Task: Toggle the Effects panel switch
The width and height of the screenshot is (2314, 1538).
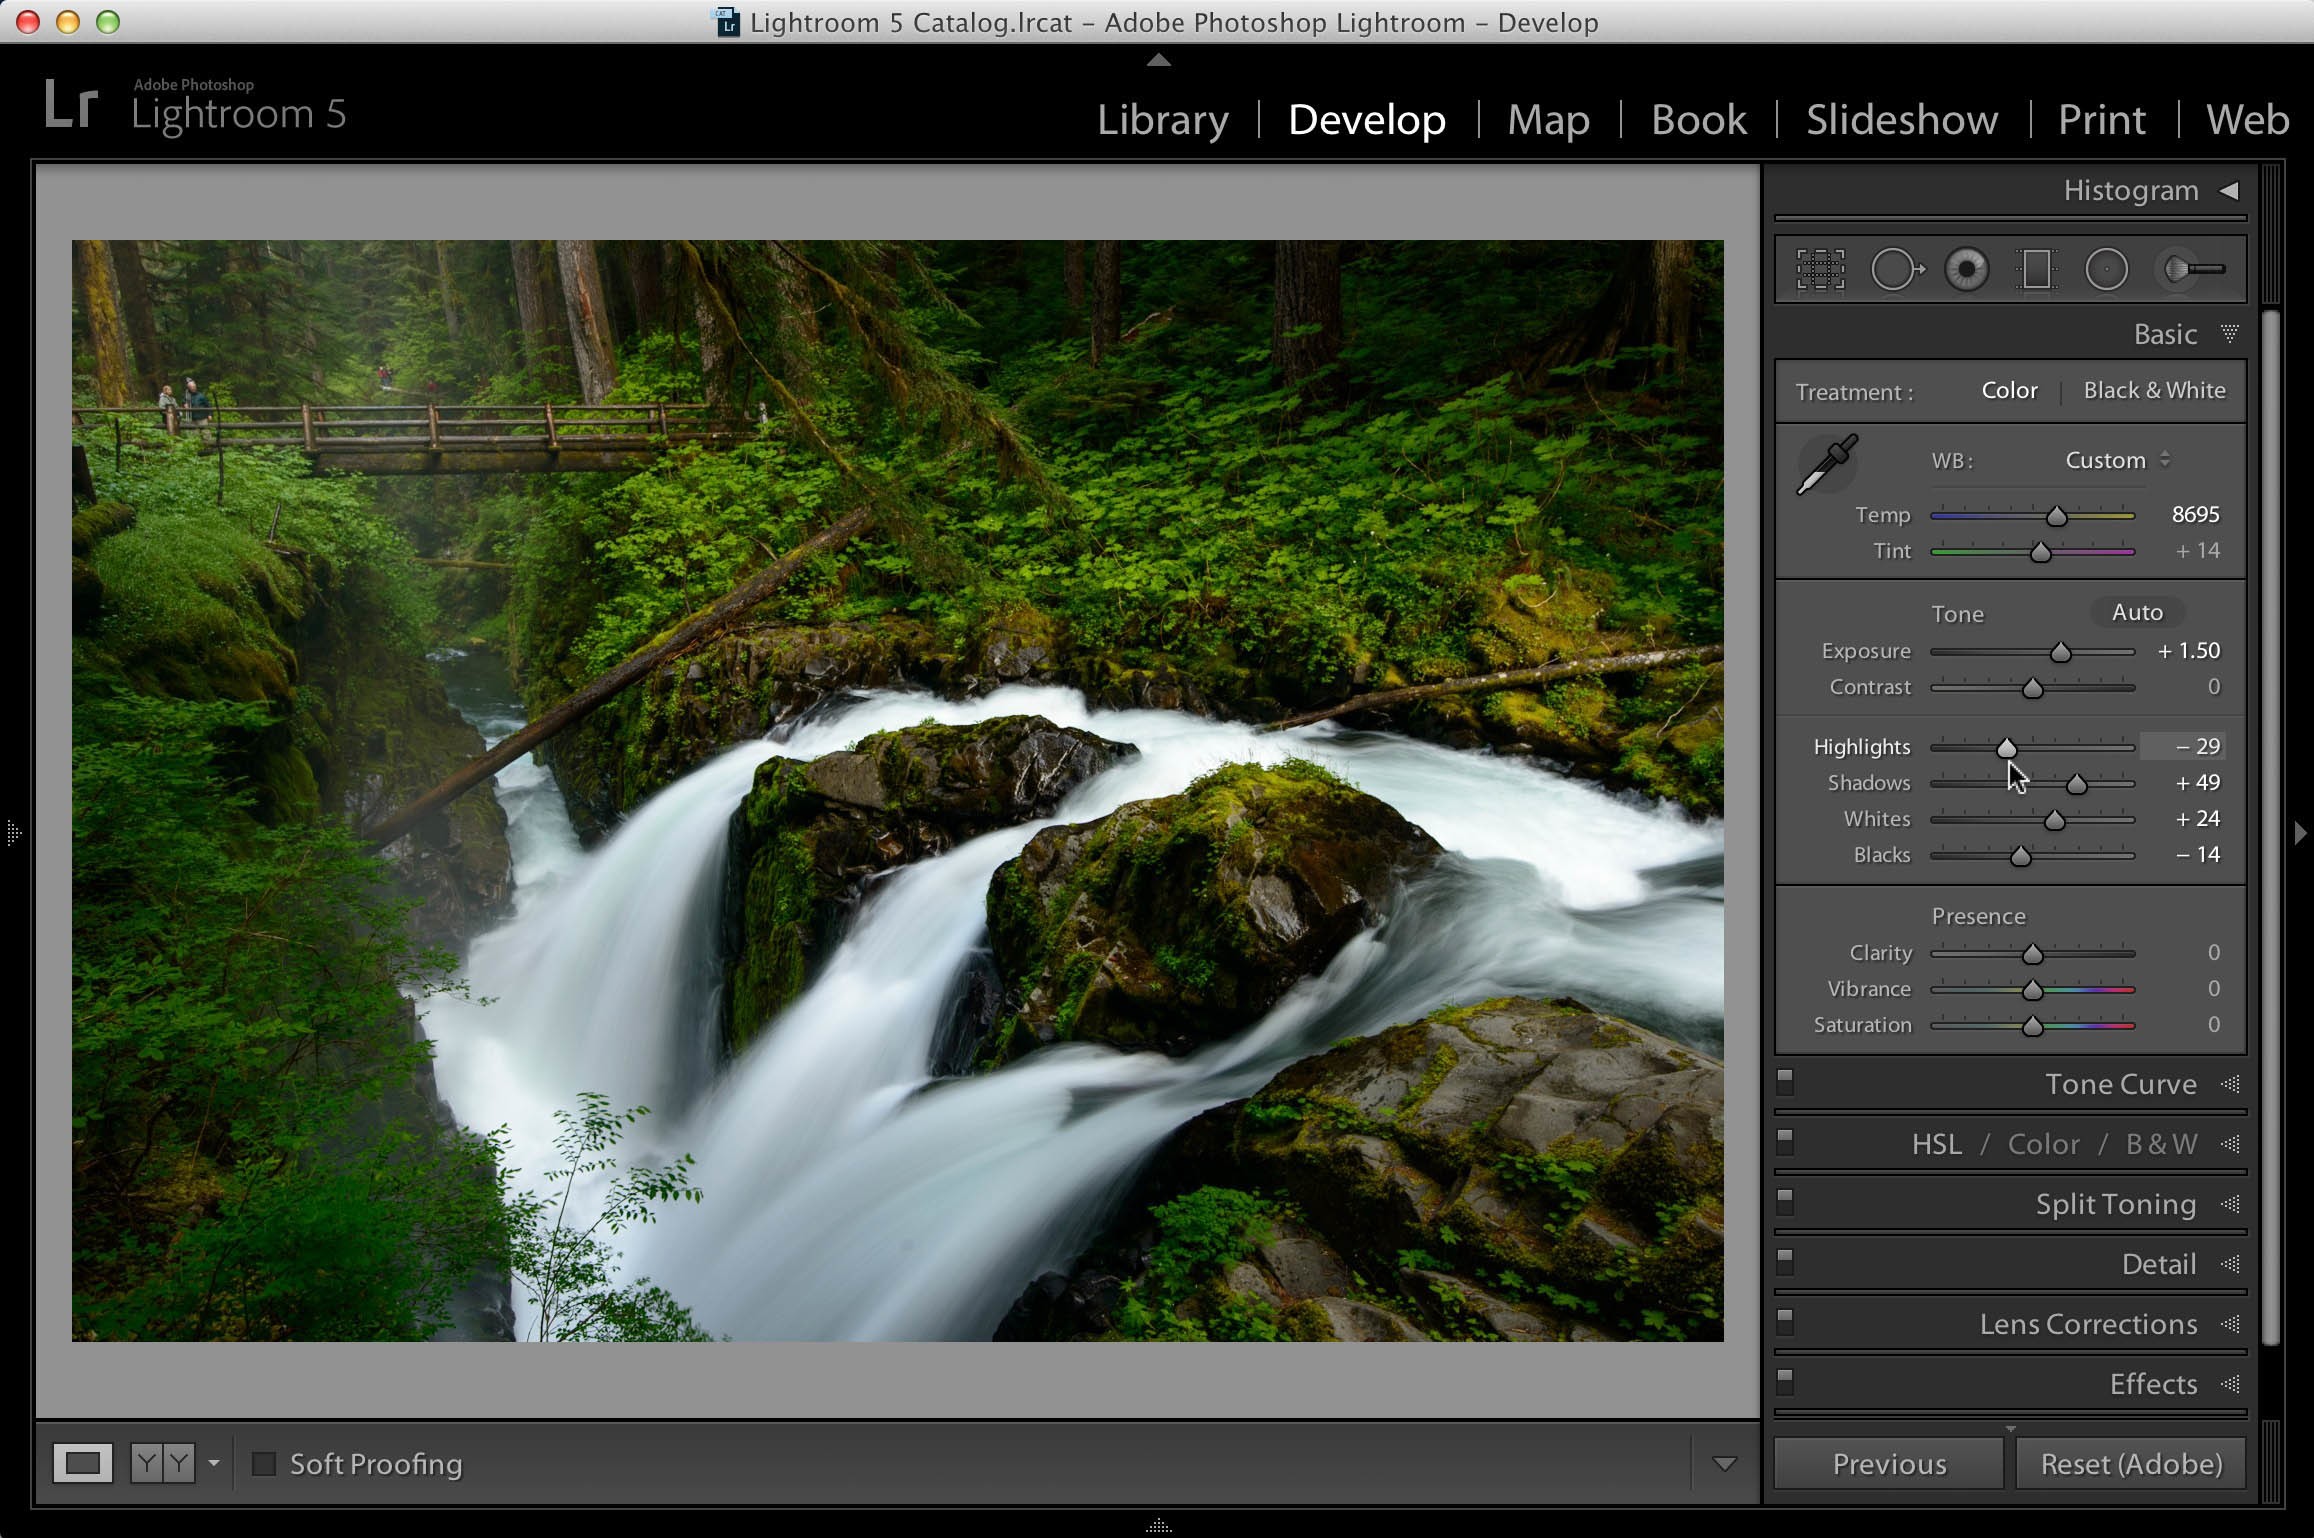Action: 1785,1382
